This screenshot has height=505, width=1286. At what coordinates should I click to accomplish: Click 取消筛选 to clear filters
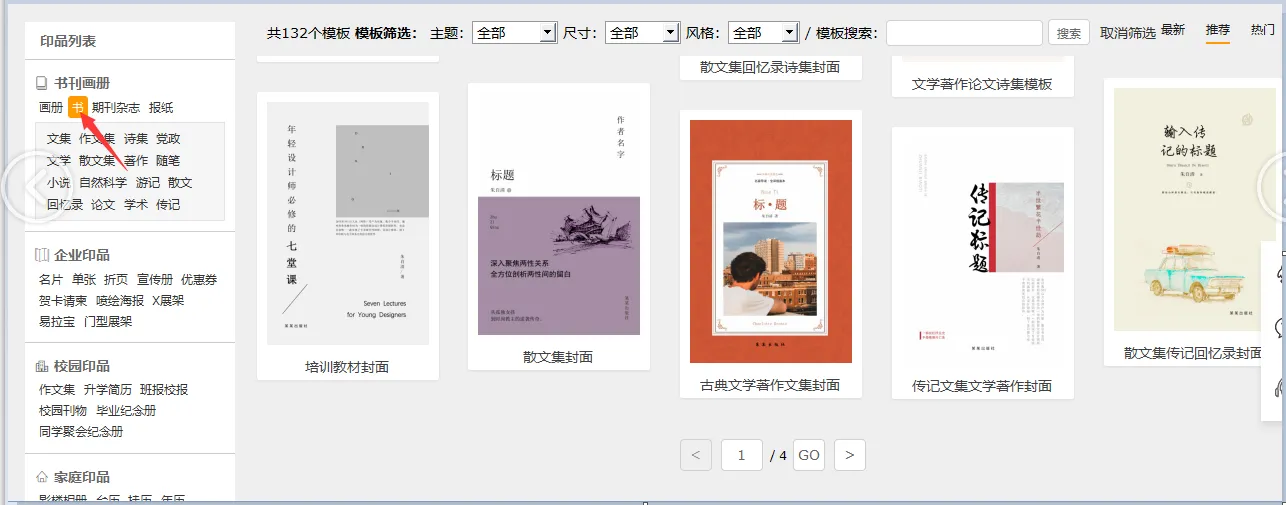pyautogui.click(x=1128, y=33)
